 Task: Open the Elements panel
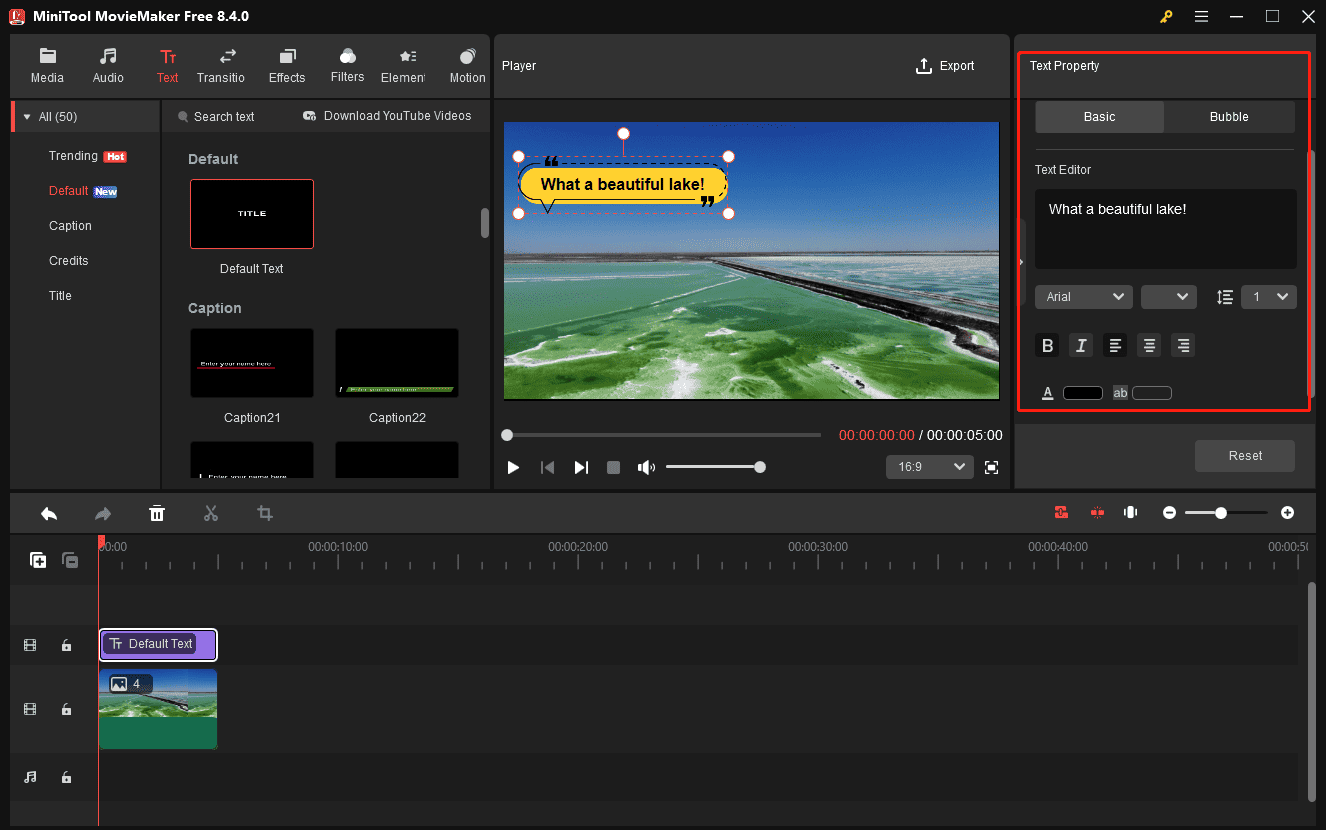tap(405, 66)
